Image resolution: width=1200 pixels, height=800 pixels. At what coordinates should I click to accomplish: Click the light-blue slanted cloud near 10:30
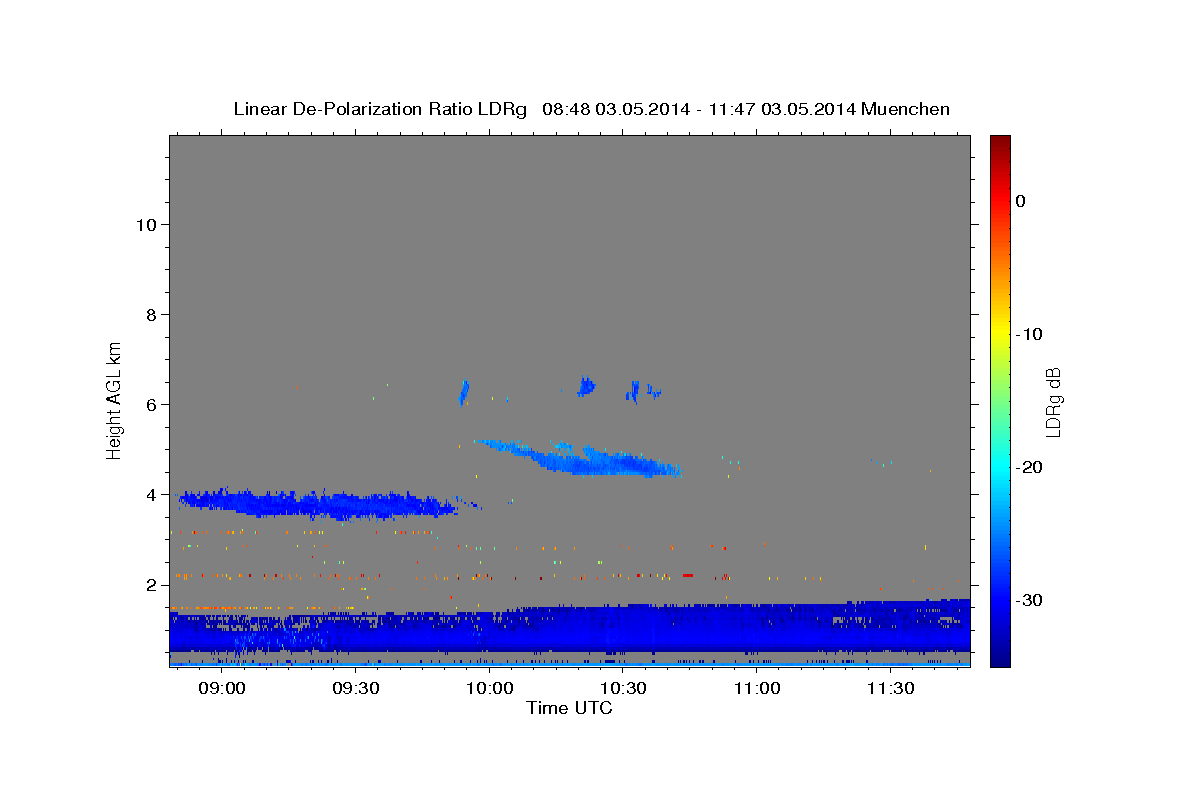580,457
